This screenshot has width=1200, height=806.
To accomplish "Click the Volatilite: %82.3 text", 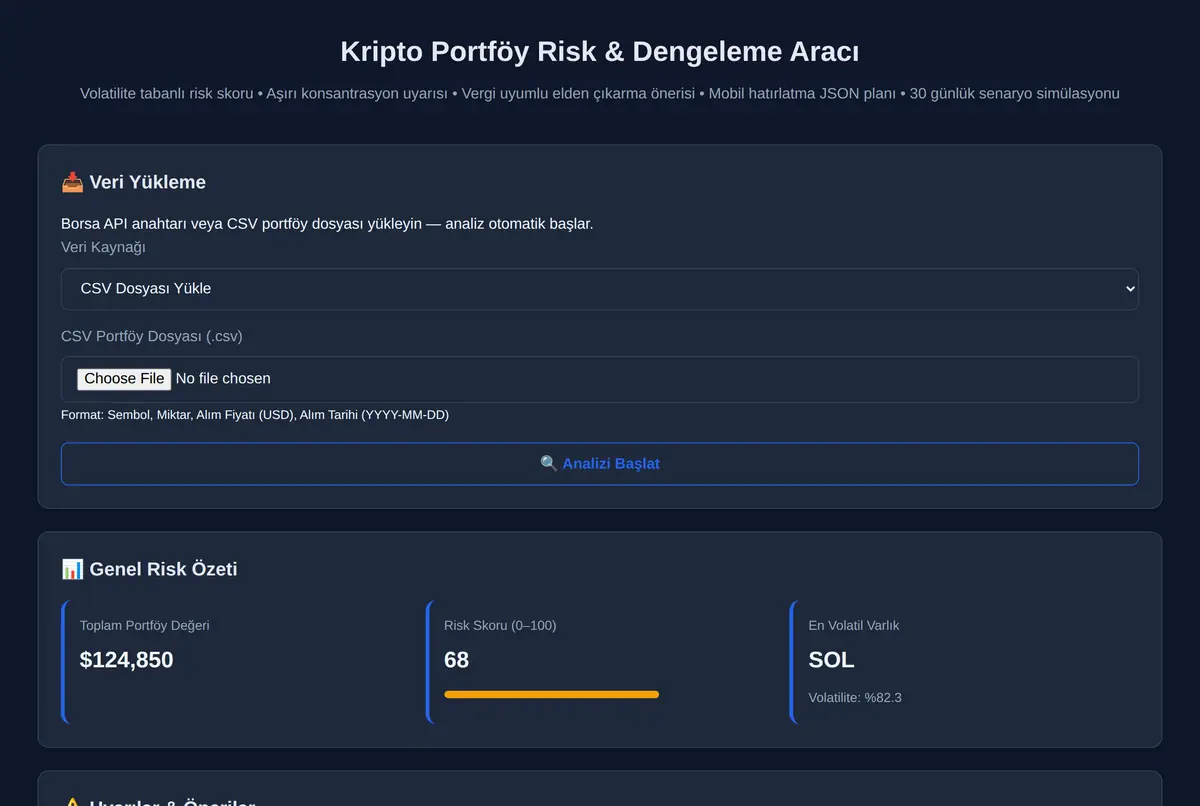I will (x=855, y=697).
